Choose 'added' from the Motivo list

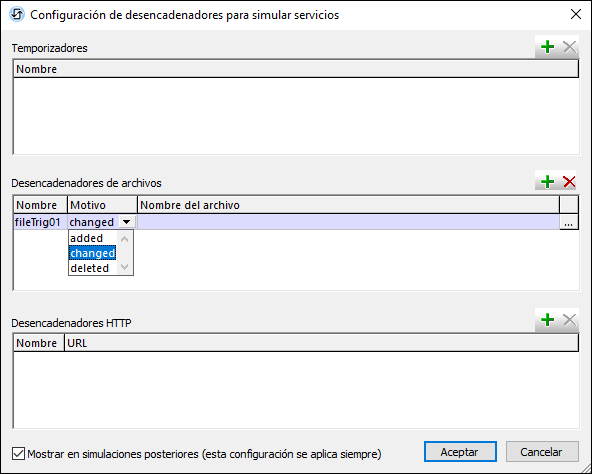coord(86,238)
